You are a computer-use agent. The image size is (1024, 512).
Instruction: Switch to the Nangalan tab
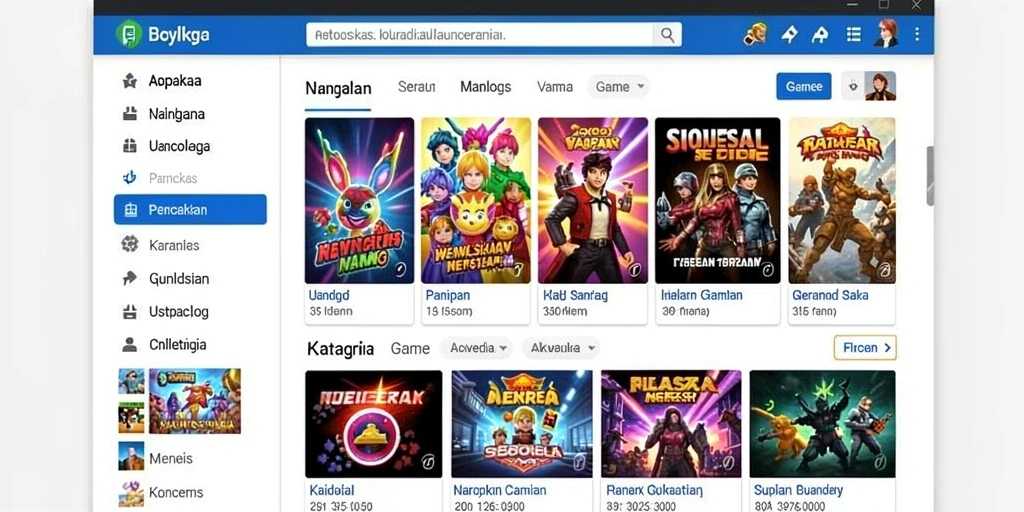(x=338, y=88)
